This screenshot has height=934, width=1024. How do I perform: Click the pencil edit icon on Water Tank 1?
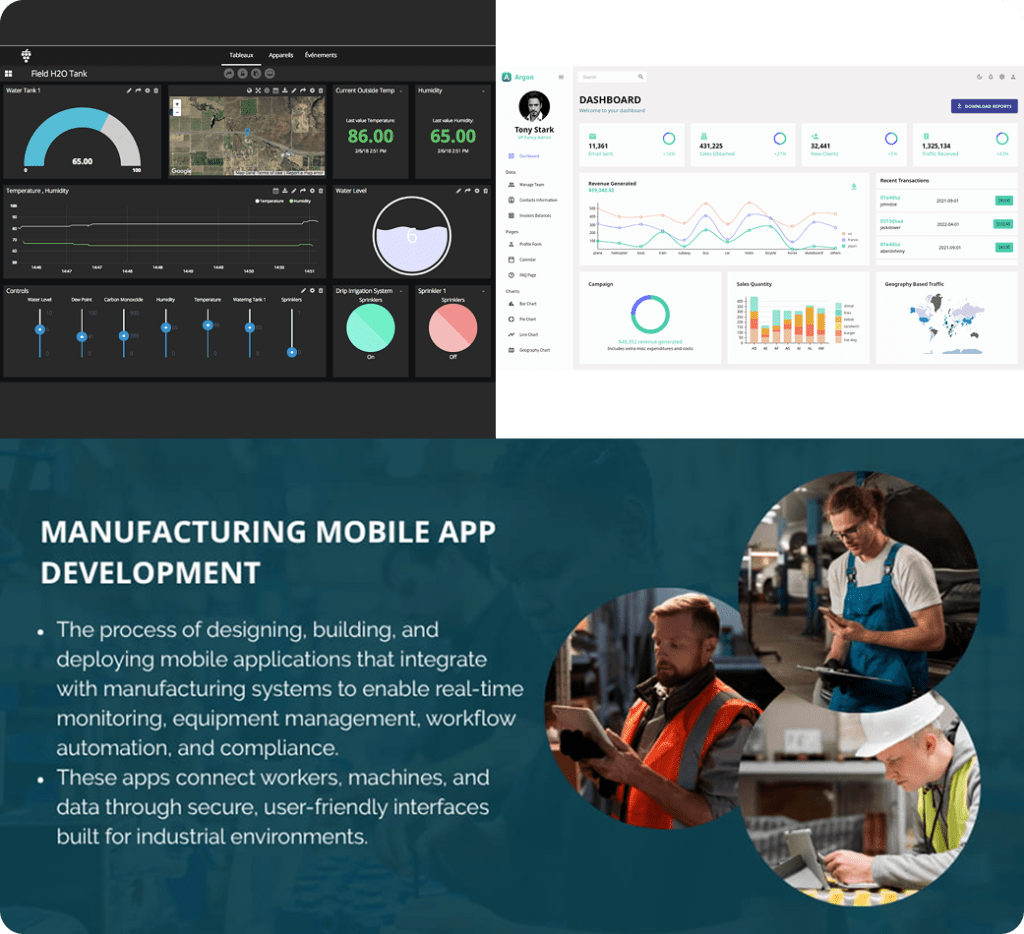click(128, 90)
